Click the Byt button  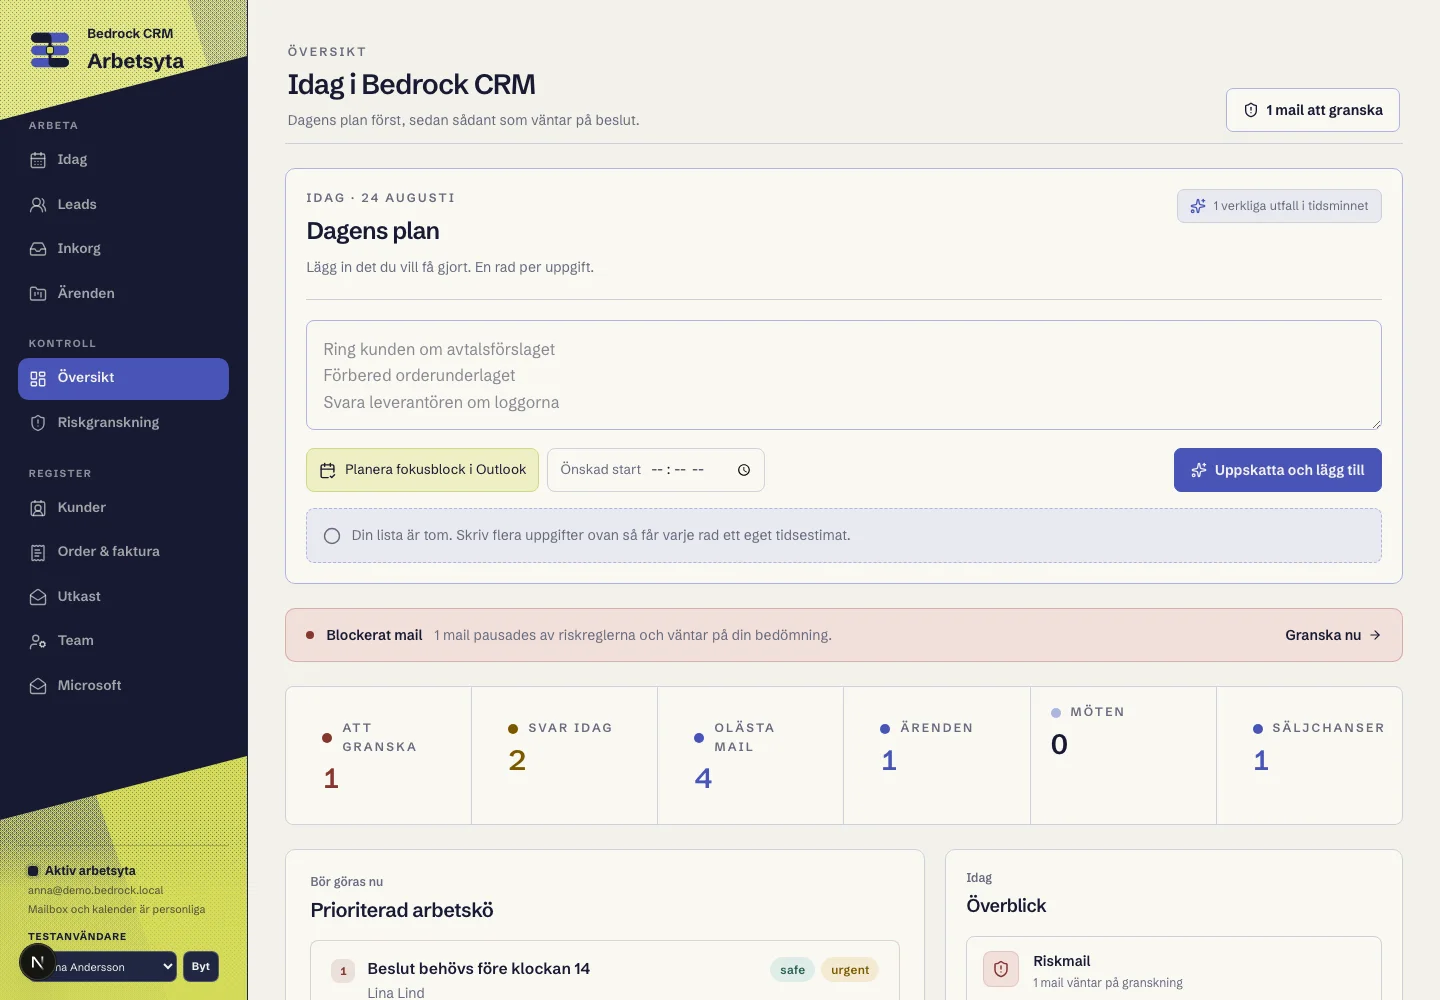click(201, 967)
